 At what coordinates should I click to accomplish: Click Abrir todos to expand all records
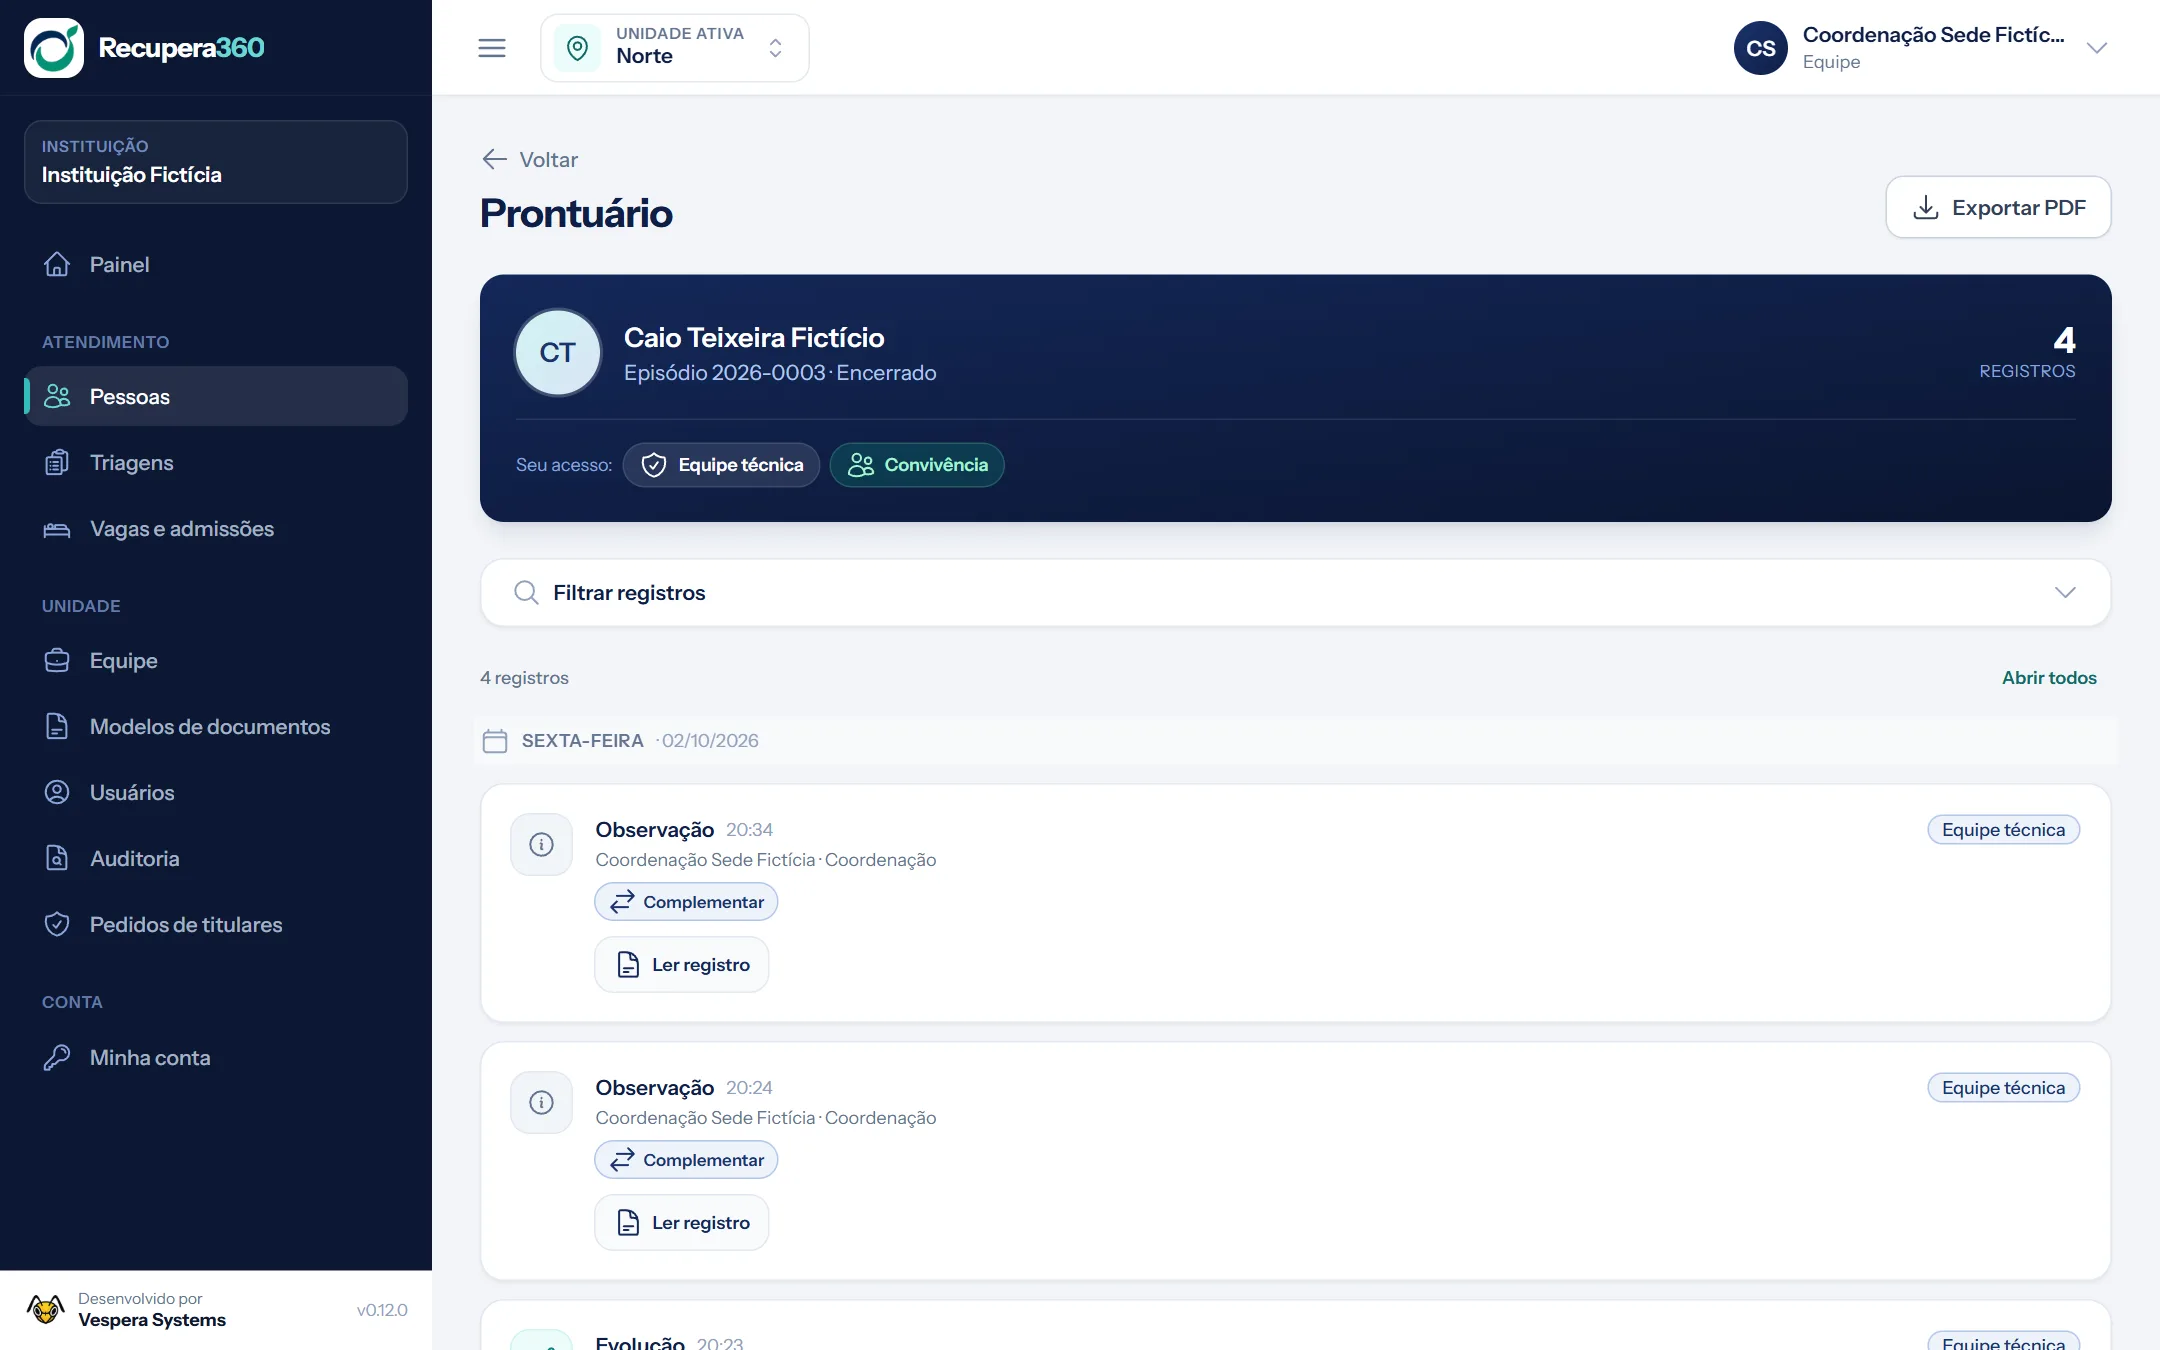coord(2049,677)
